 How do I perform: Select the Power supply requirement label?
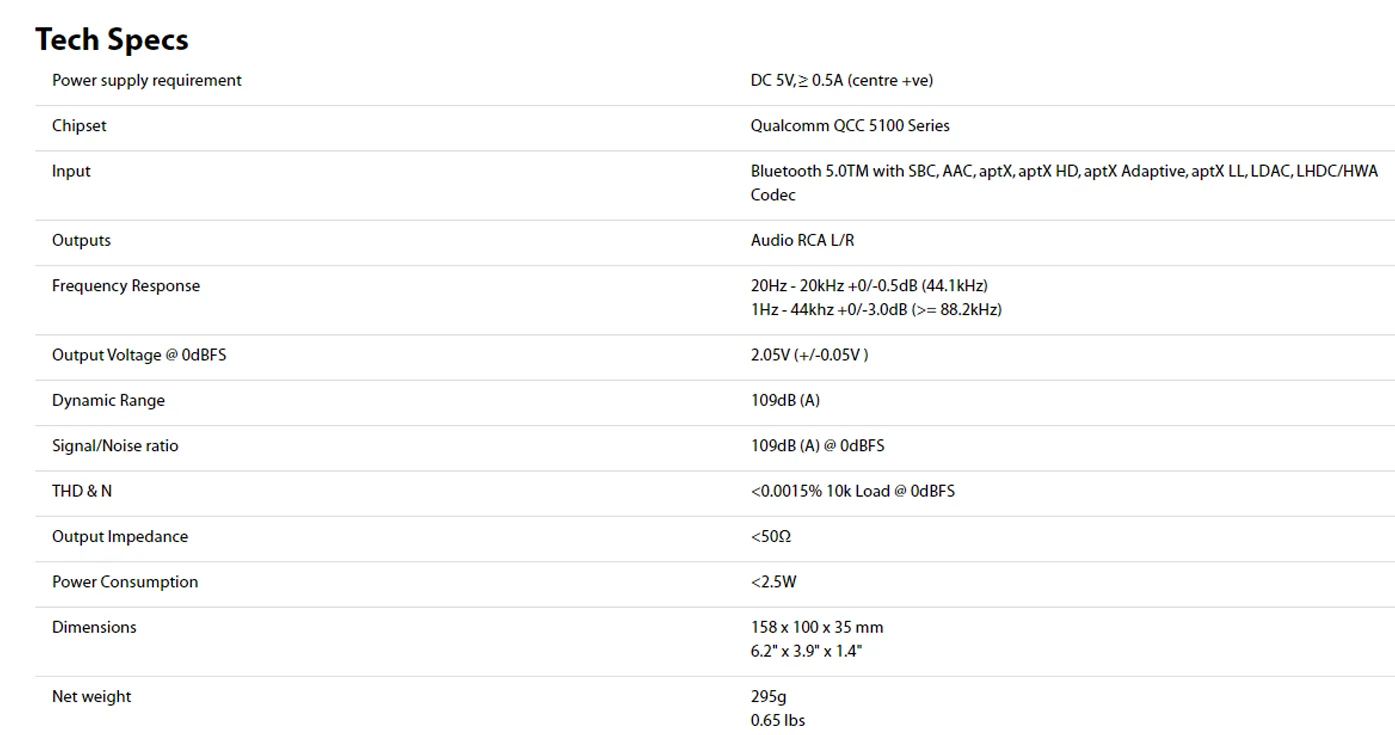coord(147,80)
